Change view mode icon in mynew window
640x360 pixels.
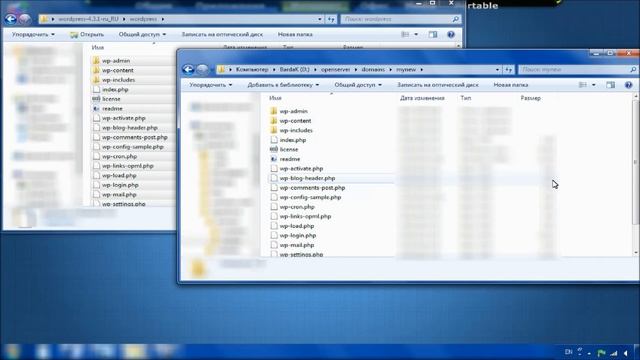[x=583, y=85]
